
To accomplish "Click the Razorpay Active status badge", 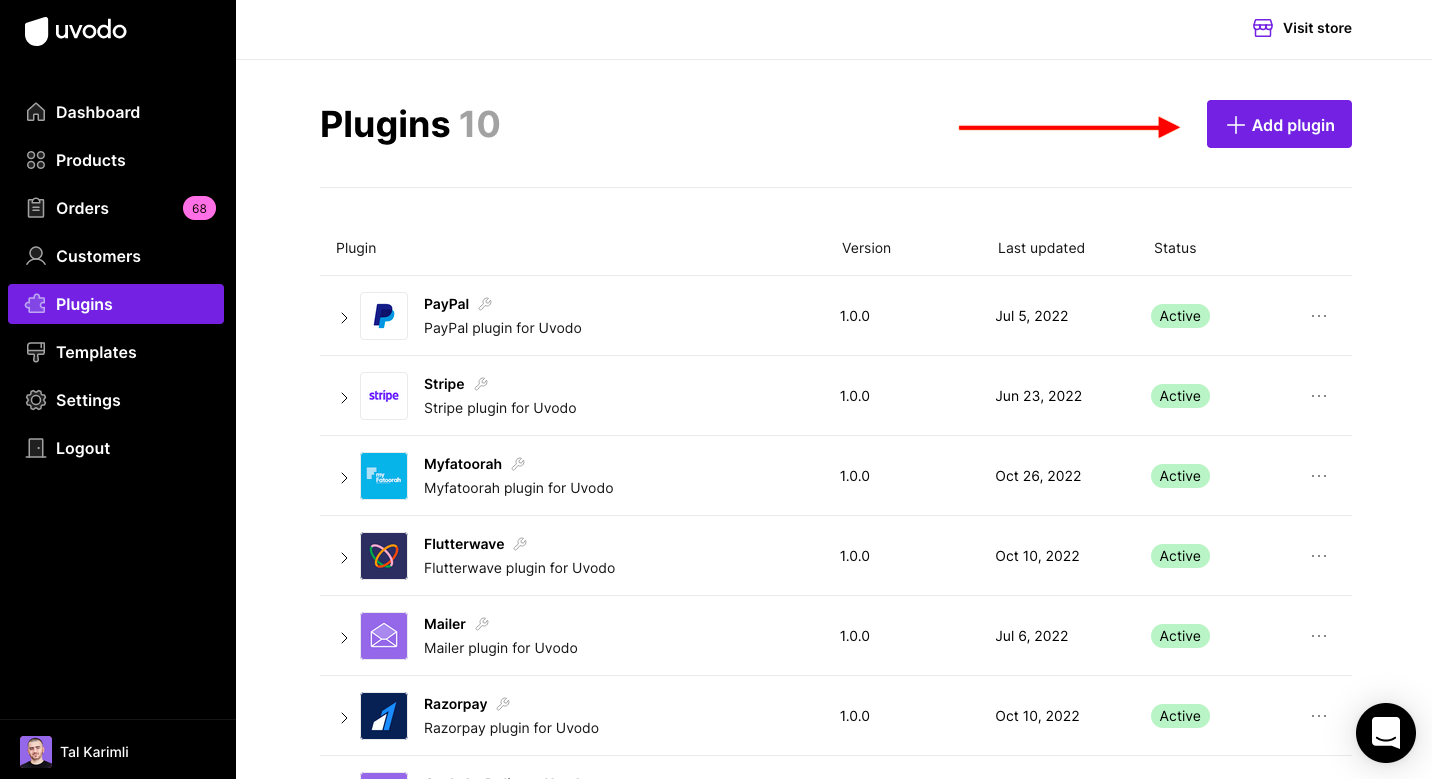I will coord(1180,716).
